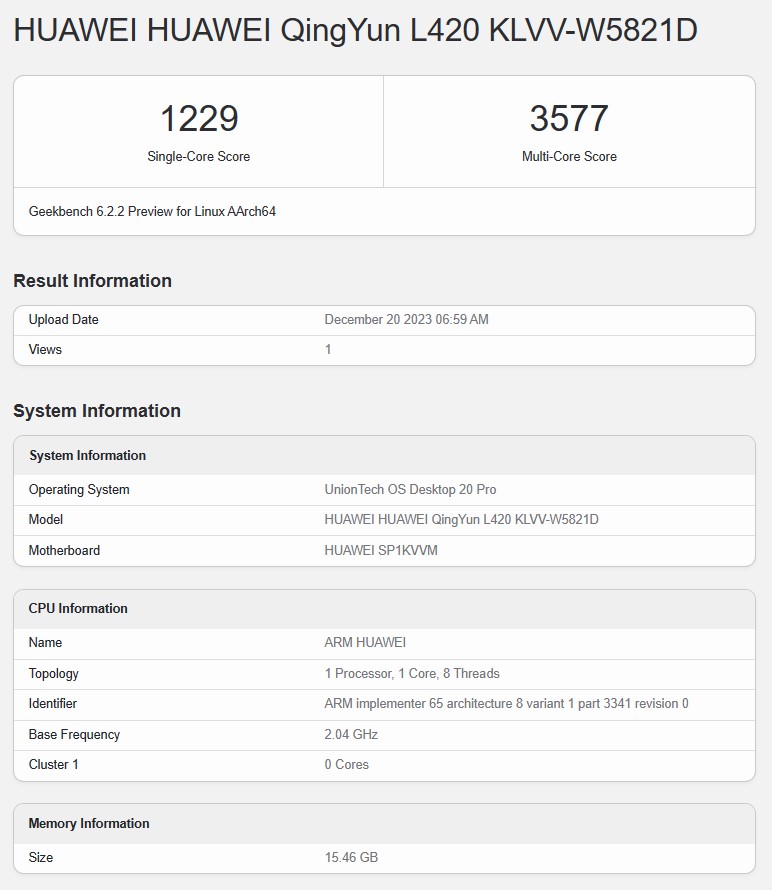Click the Views row count value
The height and width of the screenshot is (890, 772).
[x=328, y=350]
